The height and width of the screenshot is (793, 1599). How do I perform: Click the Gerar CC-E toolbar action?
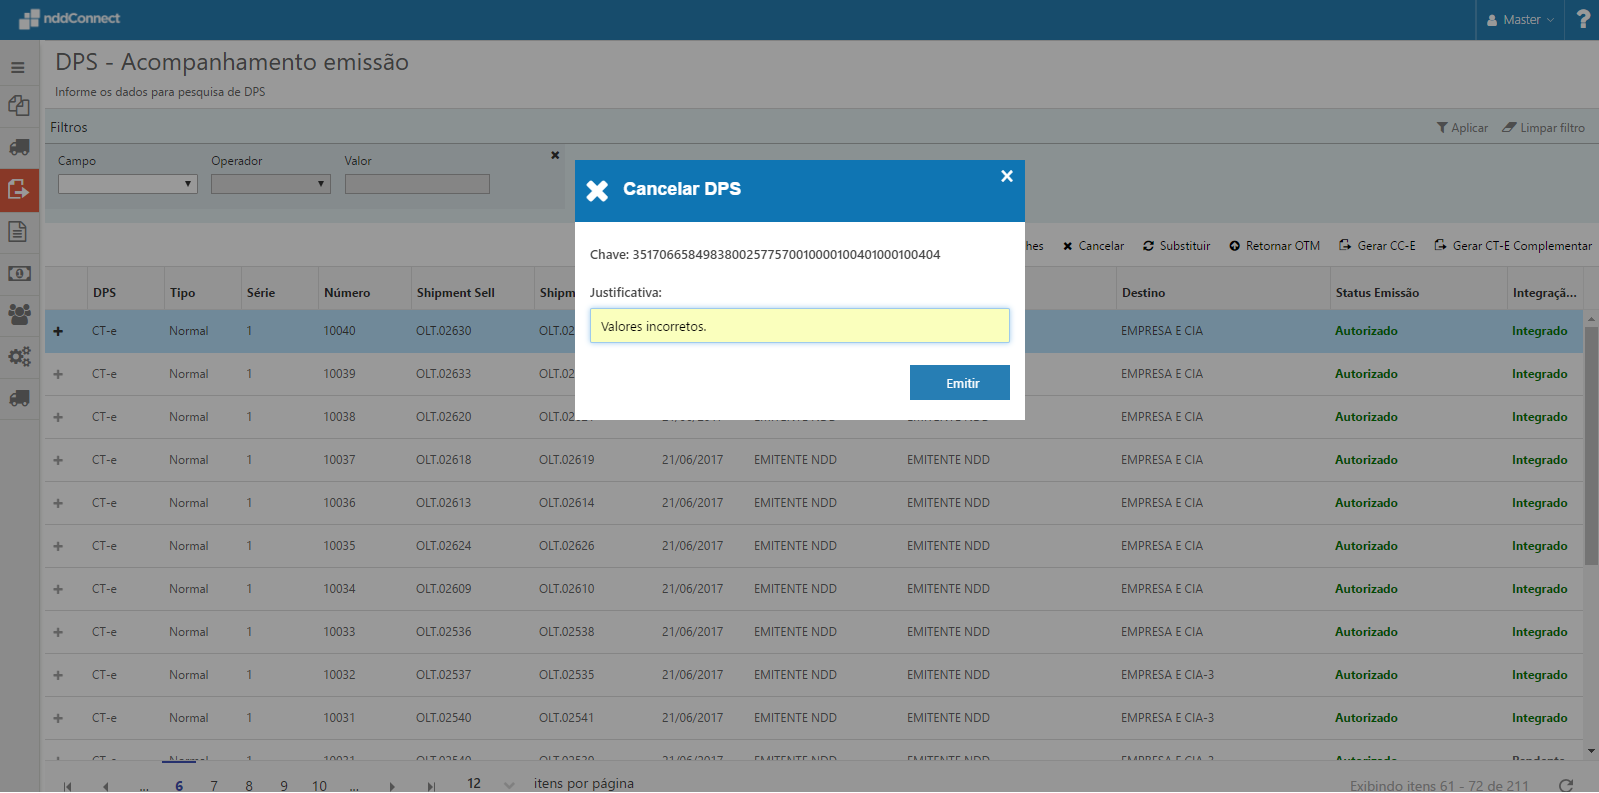pos(1377,246)
